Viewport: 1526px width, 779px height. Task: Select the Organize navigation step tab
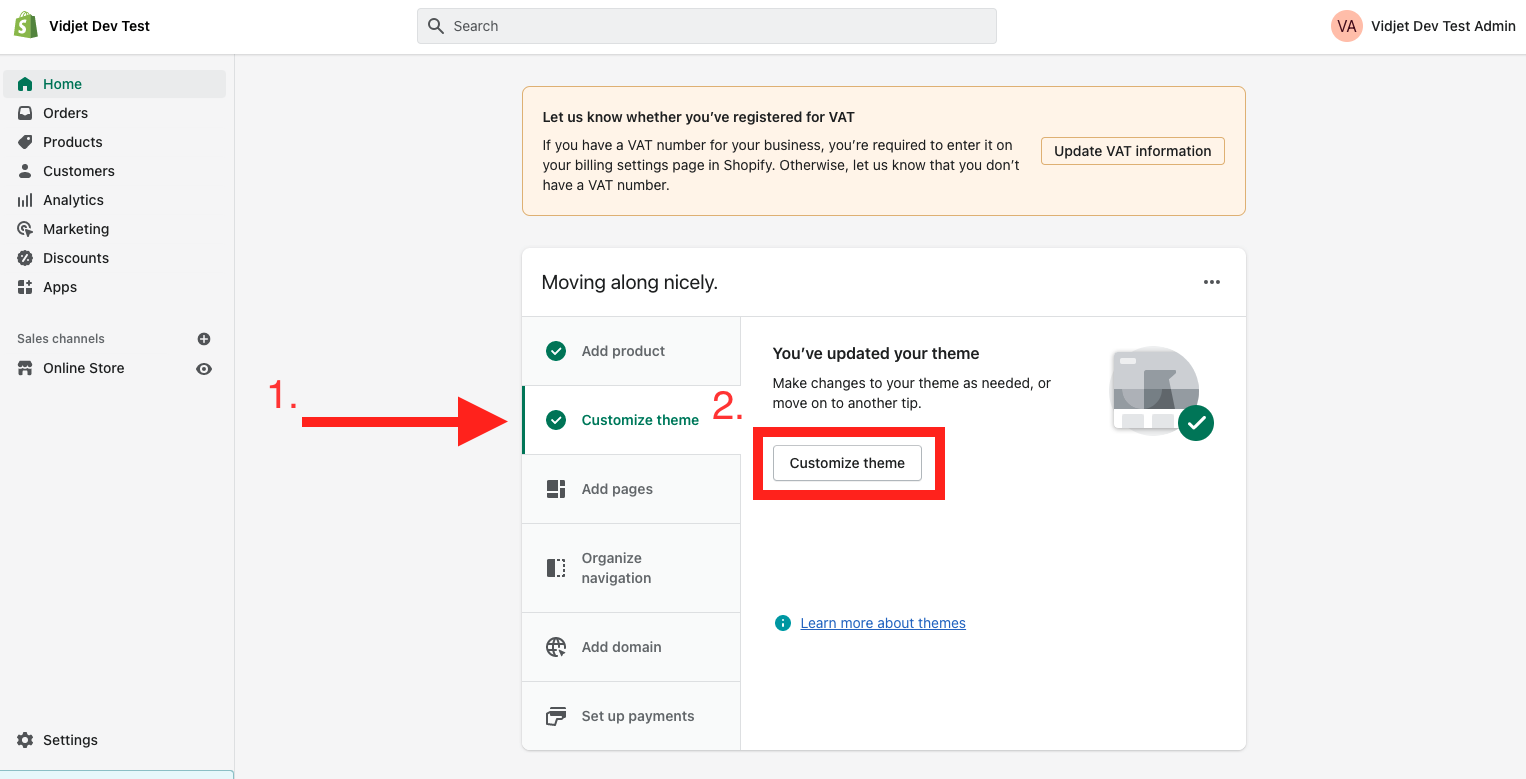click(631, 568)
